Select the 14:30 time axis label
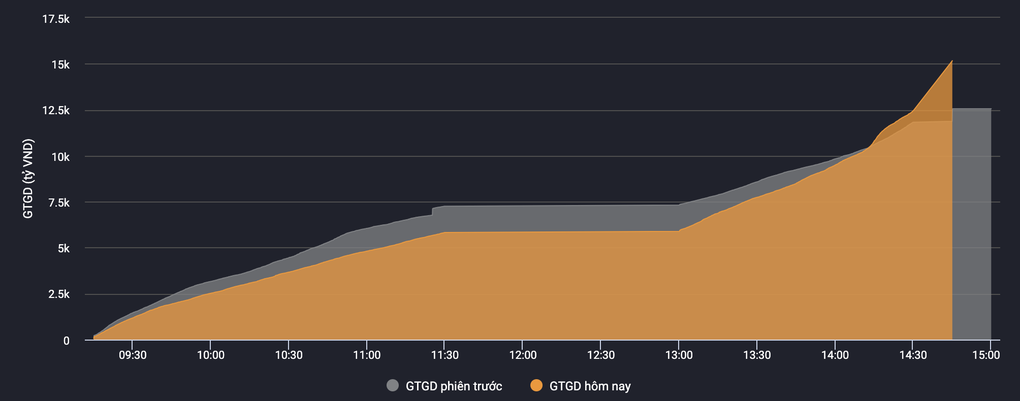 pyautogui.click(x=912, y=354)
